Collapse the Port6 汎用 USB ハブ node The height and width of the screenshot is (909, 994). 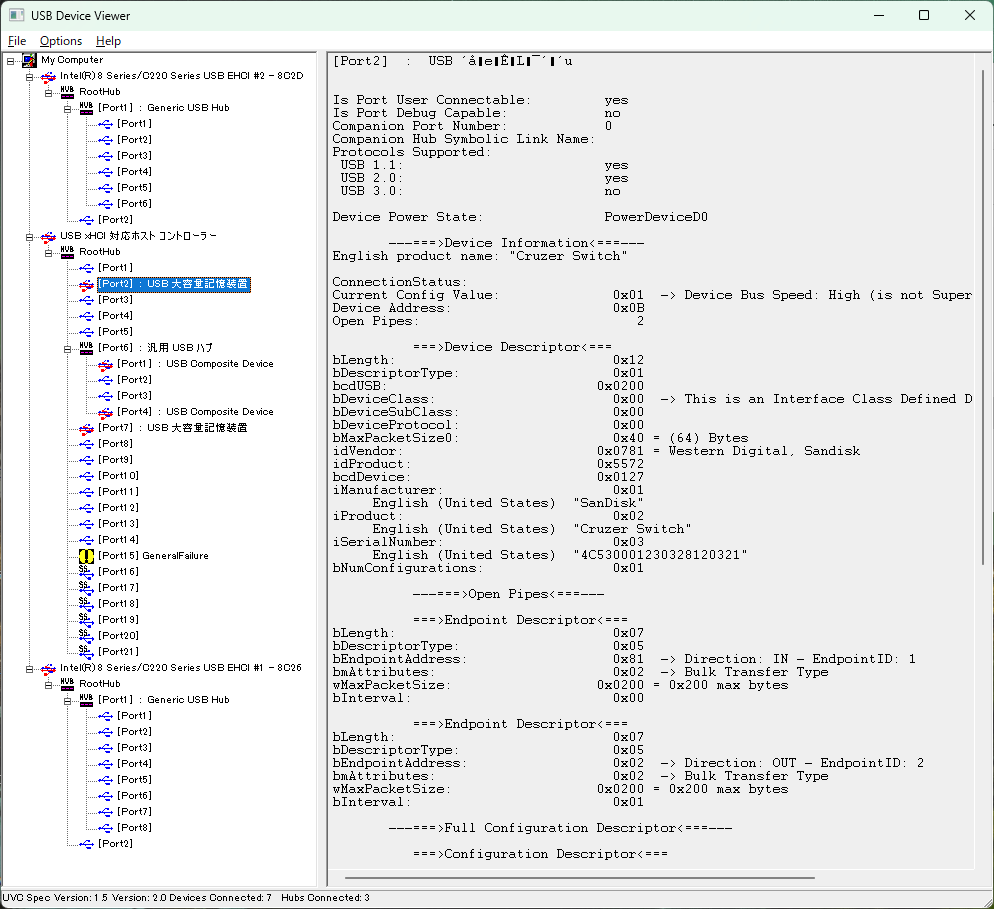coord(67,348)
